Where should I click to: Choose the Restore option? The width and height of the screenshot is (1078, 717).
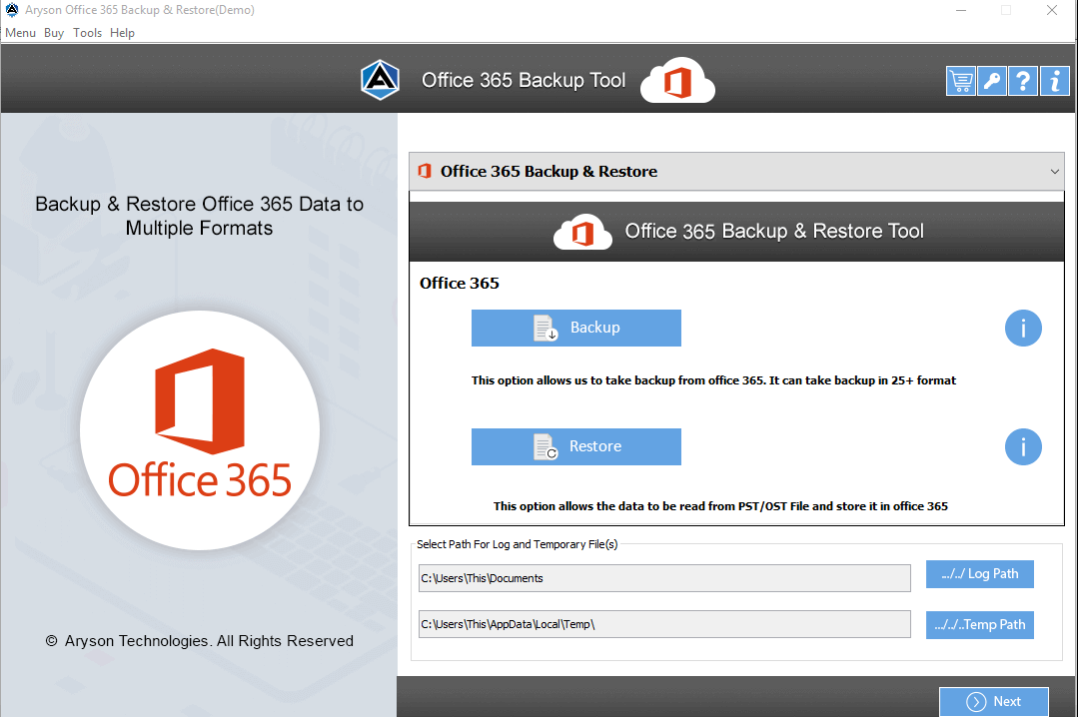[x=576, y=447]
